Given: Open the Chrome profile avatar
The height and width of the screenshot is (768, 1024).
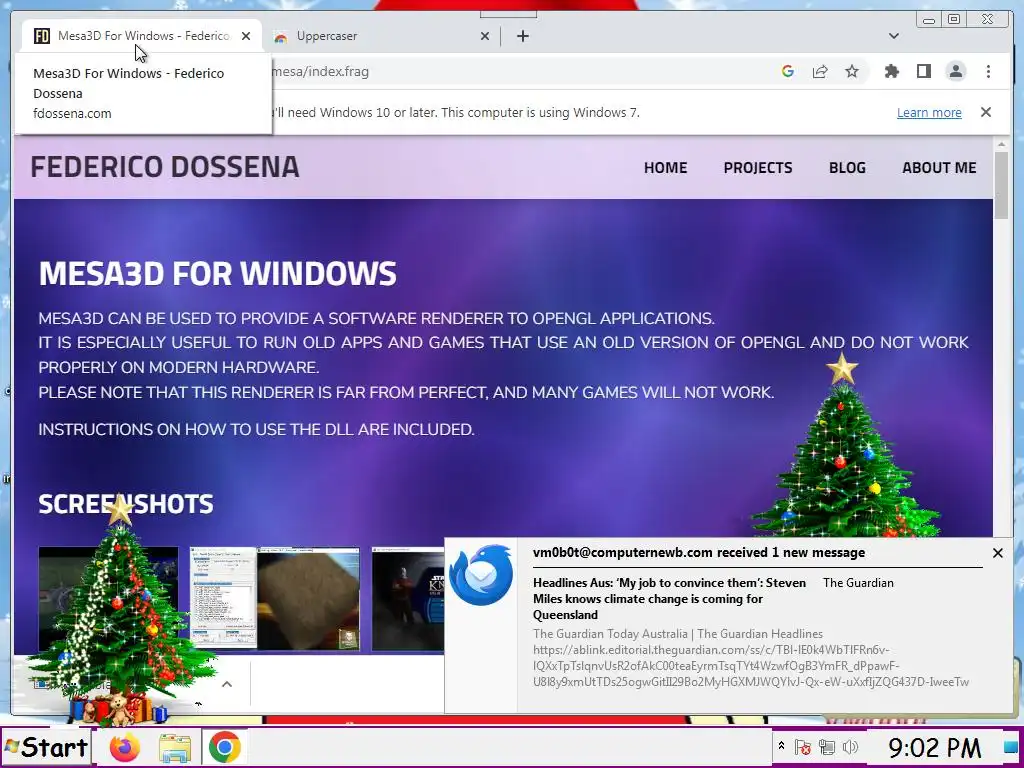Looking at the screenshot, I should [955, 71].
